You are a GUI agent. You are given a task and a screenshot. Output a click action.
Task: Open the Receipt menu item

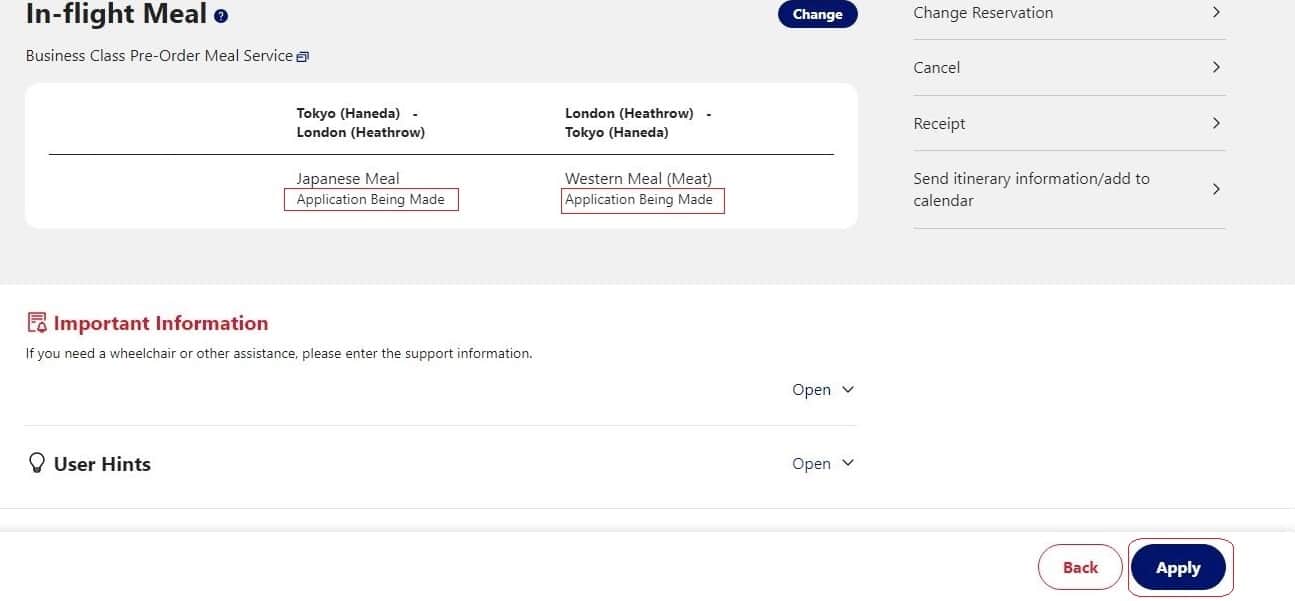939,124
